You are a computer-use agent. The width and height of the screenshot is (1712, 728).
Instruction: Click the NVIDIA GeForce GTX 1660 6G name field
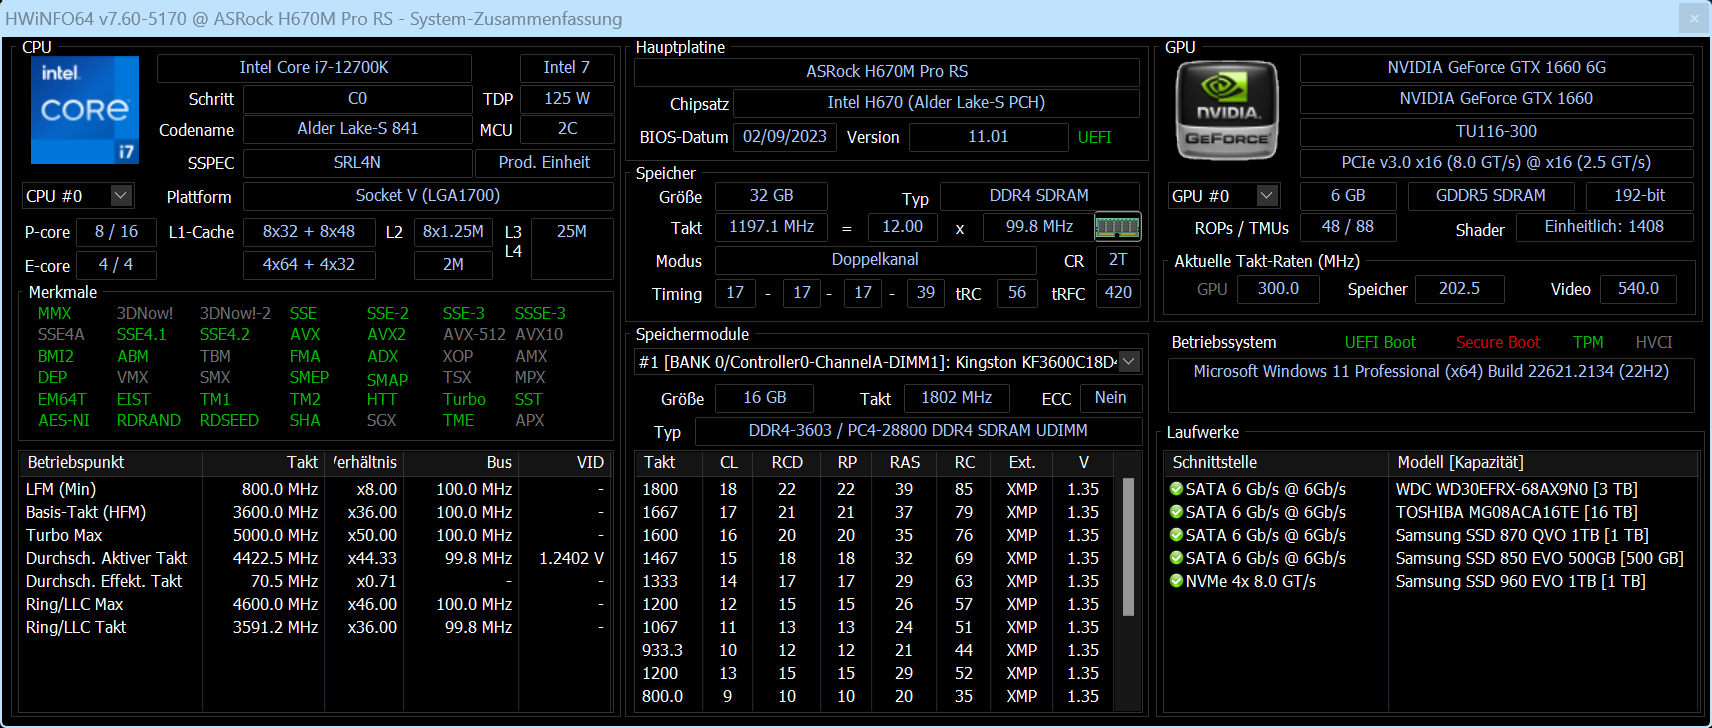(x=1496, y=68)
